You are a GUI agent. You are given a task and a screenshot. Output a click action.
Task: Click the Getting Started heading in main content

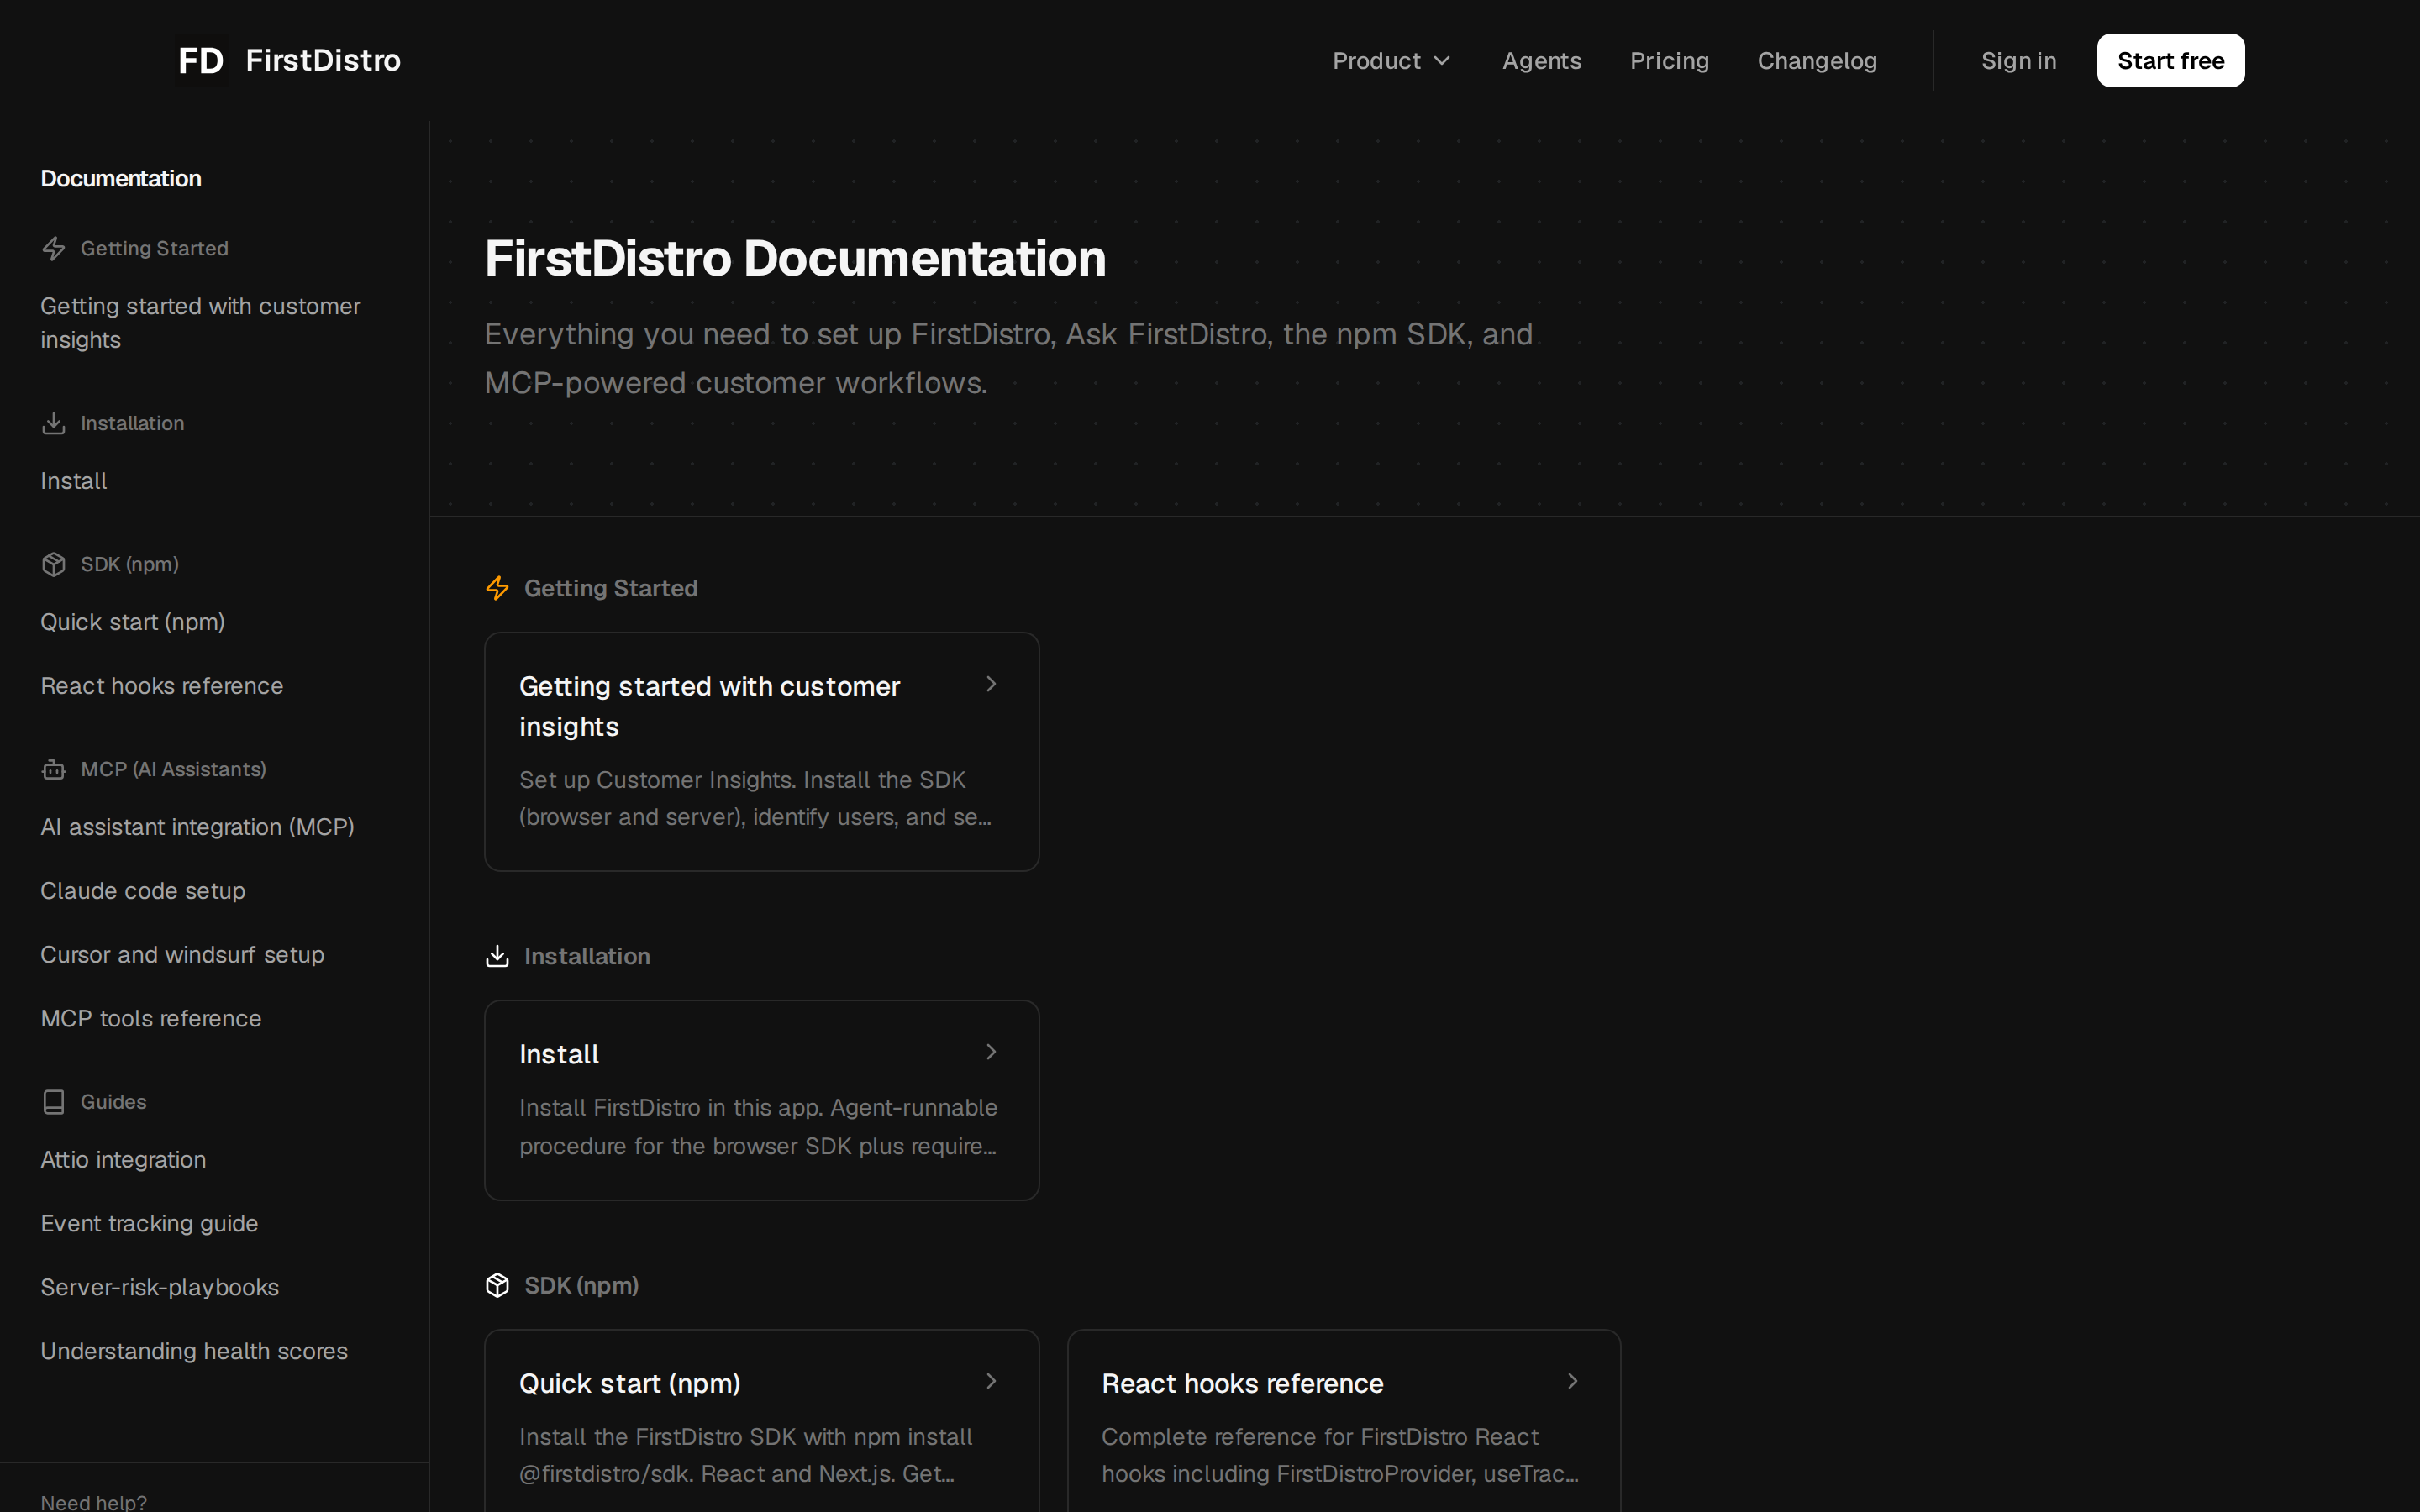[x=610, y=588]
